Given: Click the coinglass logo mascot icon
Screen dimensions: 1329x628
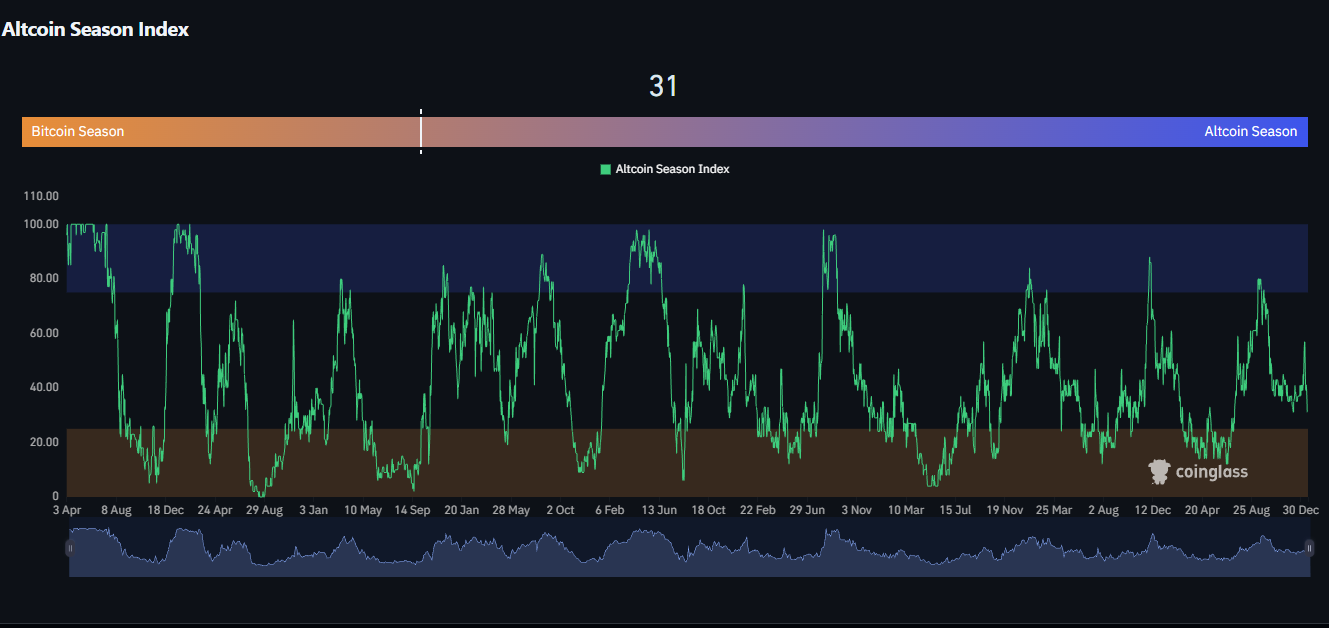Looking at the screenshot, I should point(1159,472).
